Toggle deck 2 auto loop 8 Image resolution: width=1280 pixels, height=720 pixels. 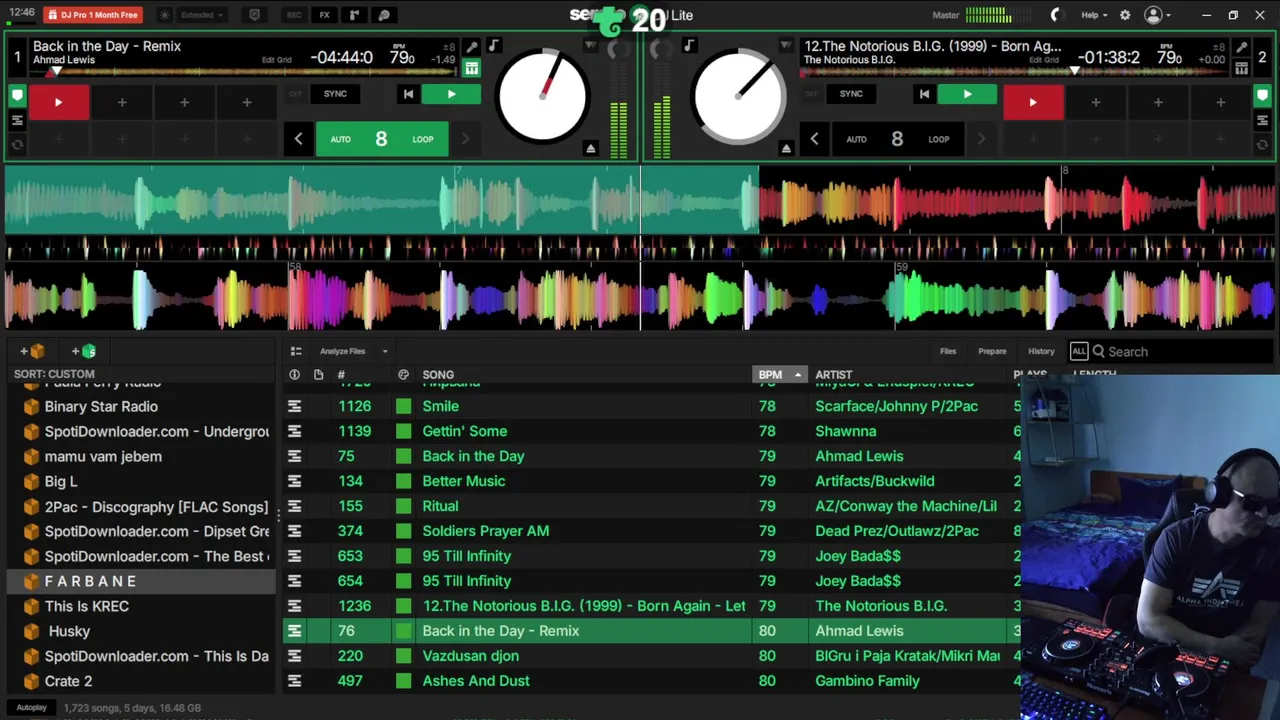click(897, 139)
